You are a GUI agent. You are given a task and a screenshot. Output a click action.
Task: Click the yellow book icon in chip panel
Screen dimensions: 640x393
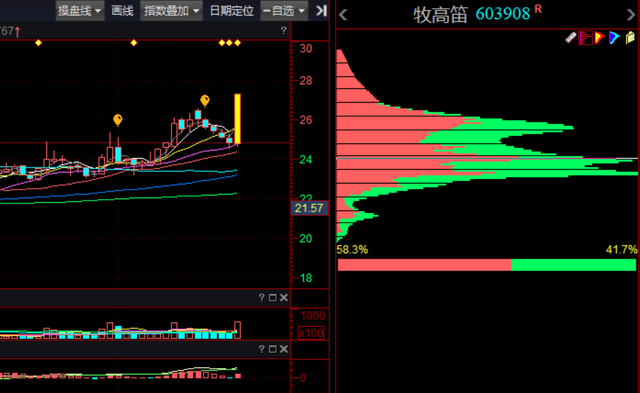click(630, 38)
